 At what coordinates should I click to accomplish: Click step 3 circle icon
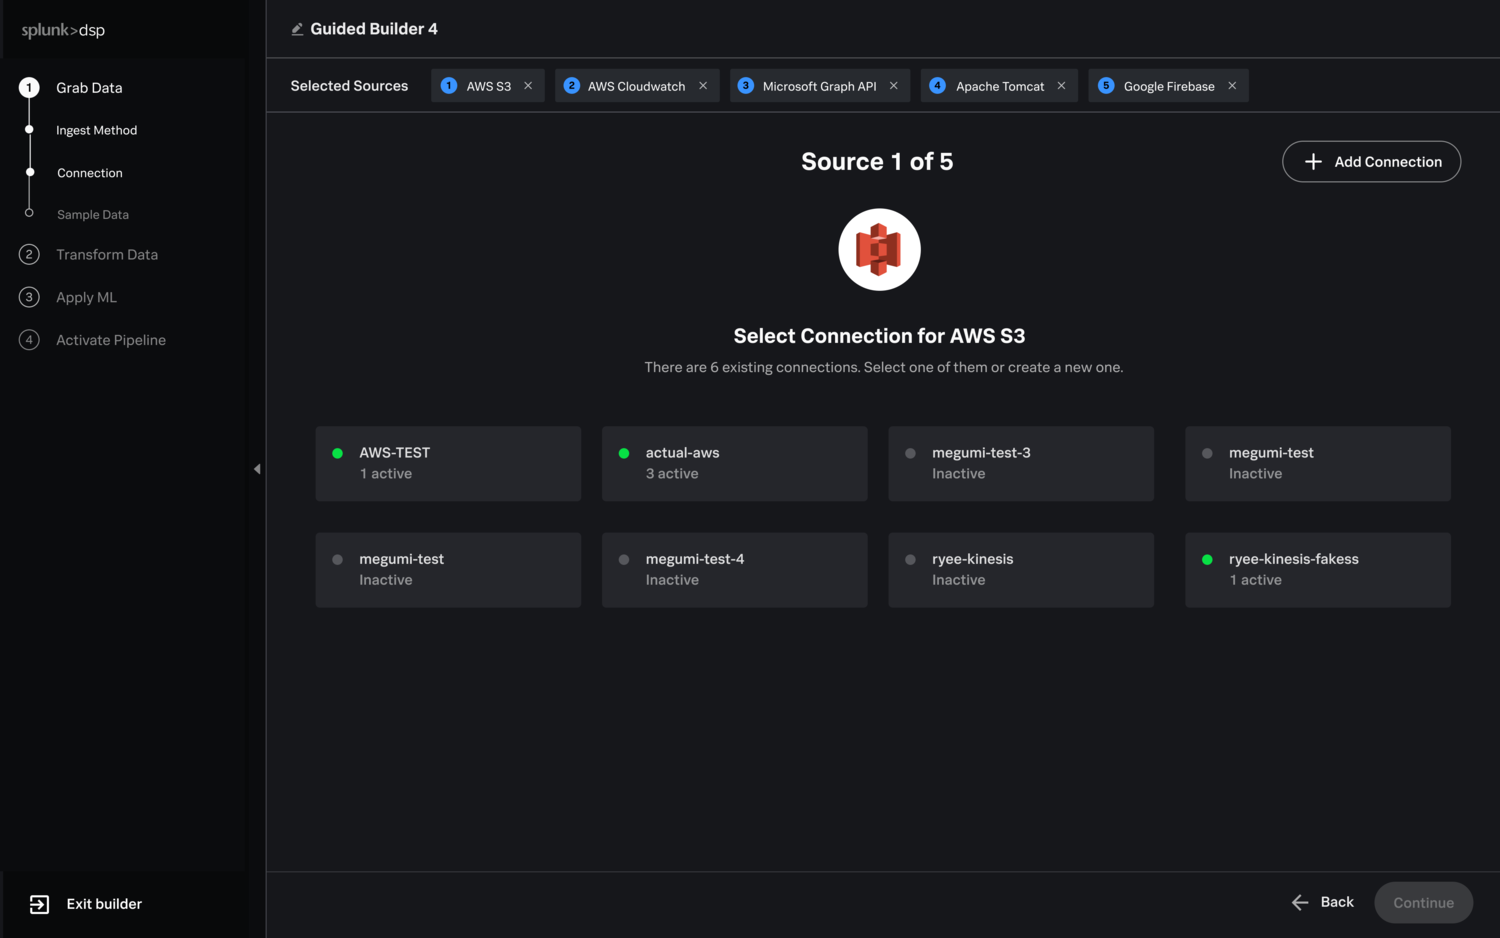(29, 297)
